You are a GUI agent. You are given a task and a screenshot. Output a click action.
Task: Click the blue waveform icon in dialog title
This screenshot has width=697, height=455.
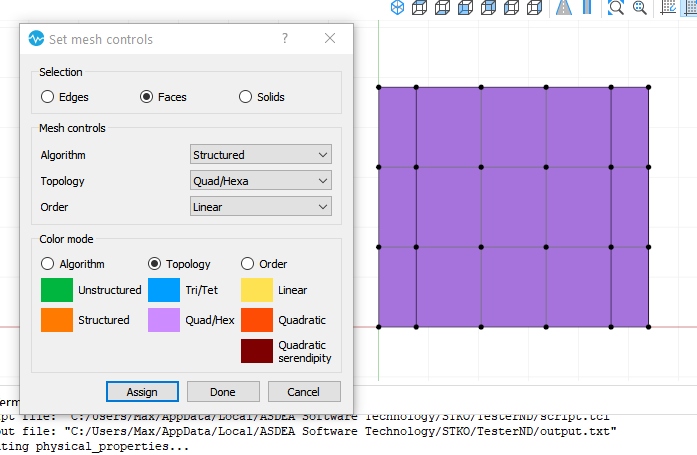pyautogui.click(x=36, y=39)
